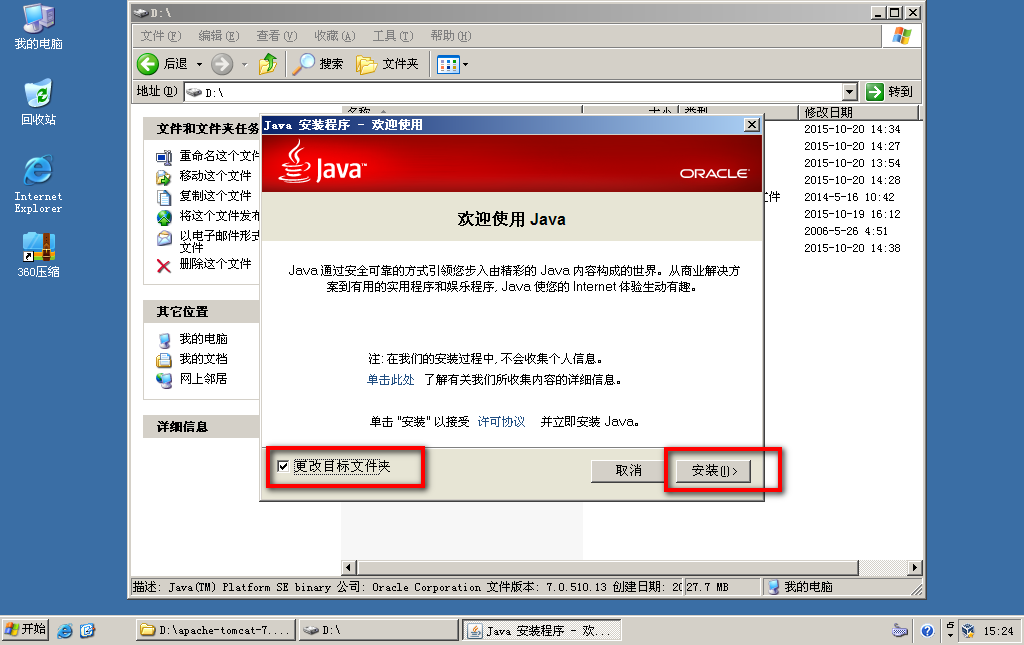Click the email-this-file task
Screen dimensions: 1024x645
208,241
